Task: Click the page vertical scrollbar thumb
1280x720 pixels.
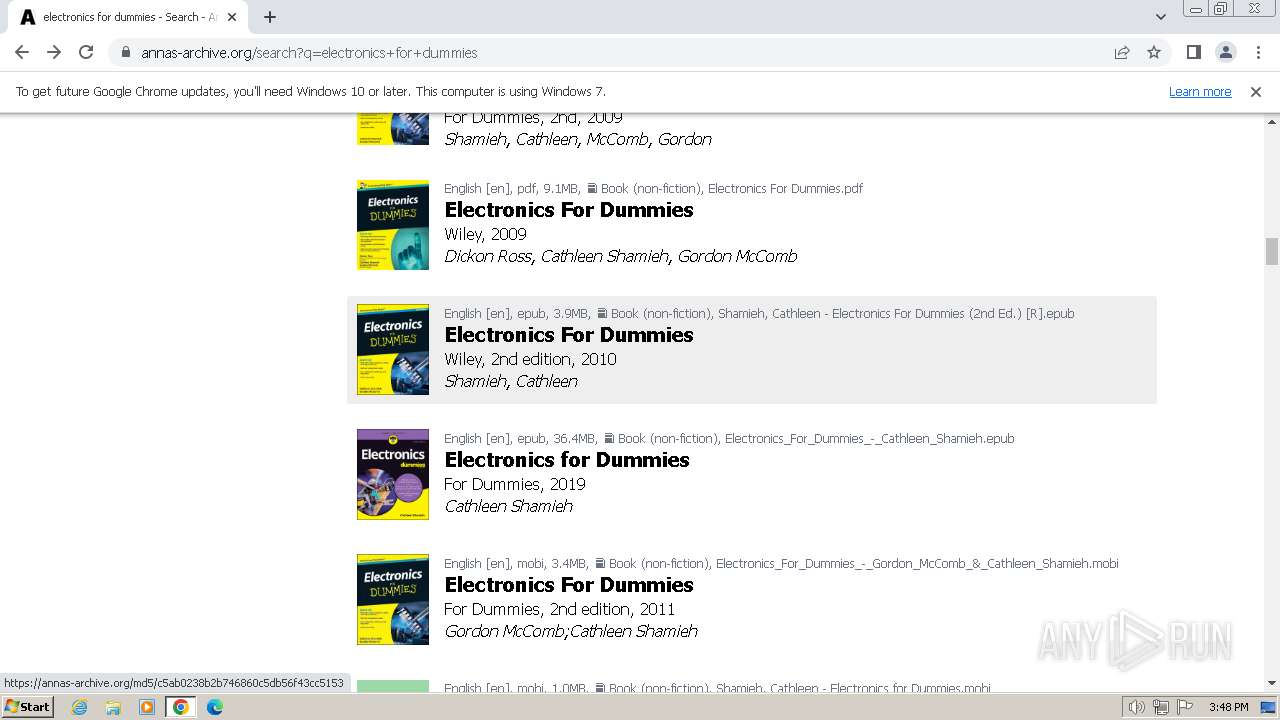Action: 1271,251
